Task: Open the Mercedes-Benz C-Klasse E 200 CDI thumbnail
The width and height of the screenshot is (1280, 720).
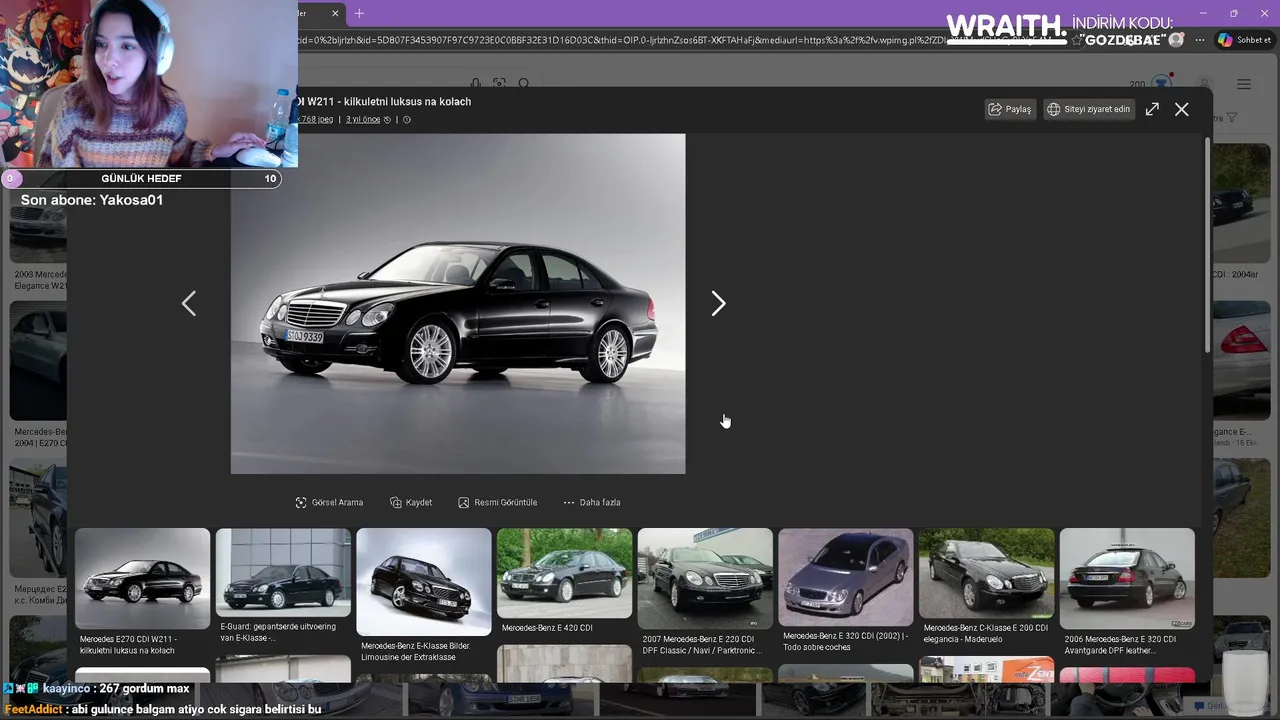Action: point(986,574)
